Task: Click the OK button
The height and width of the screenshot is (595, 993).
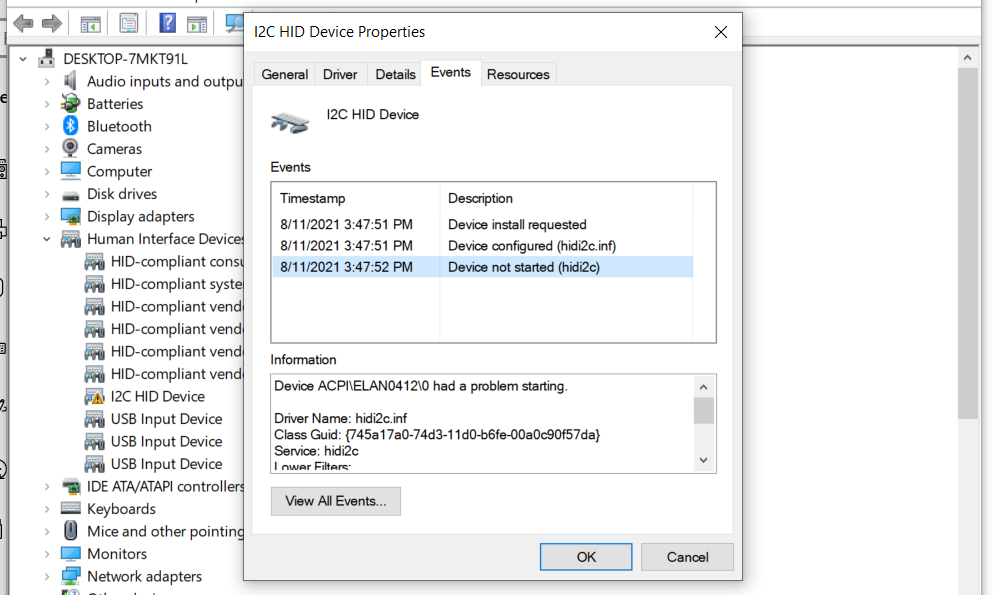Action: 586,557
